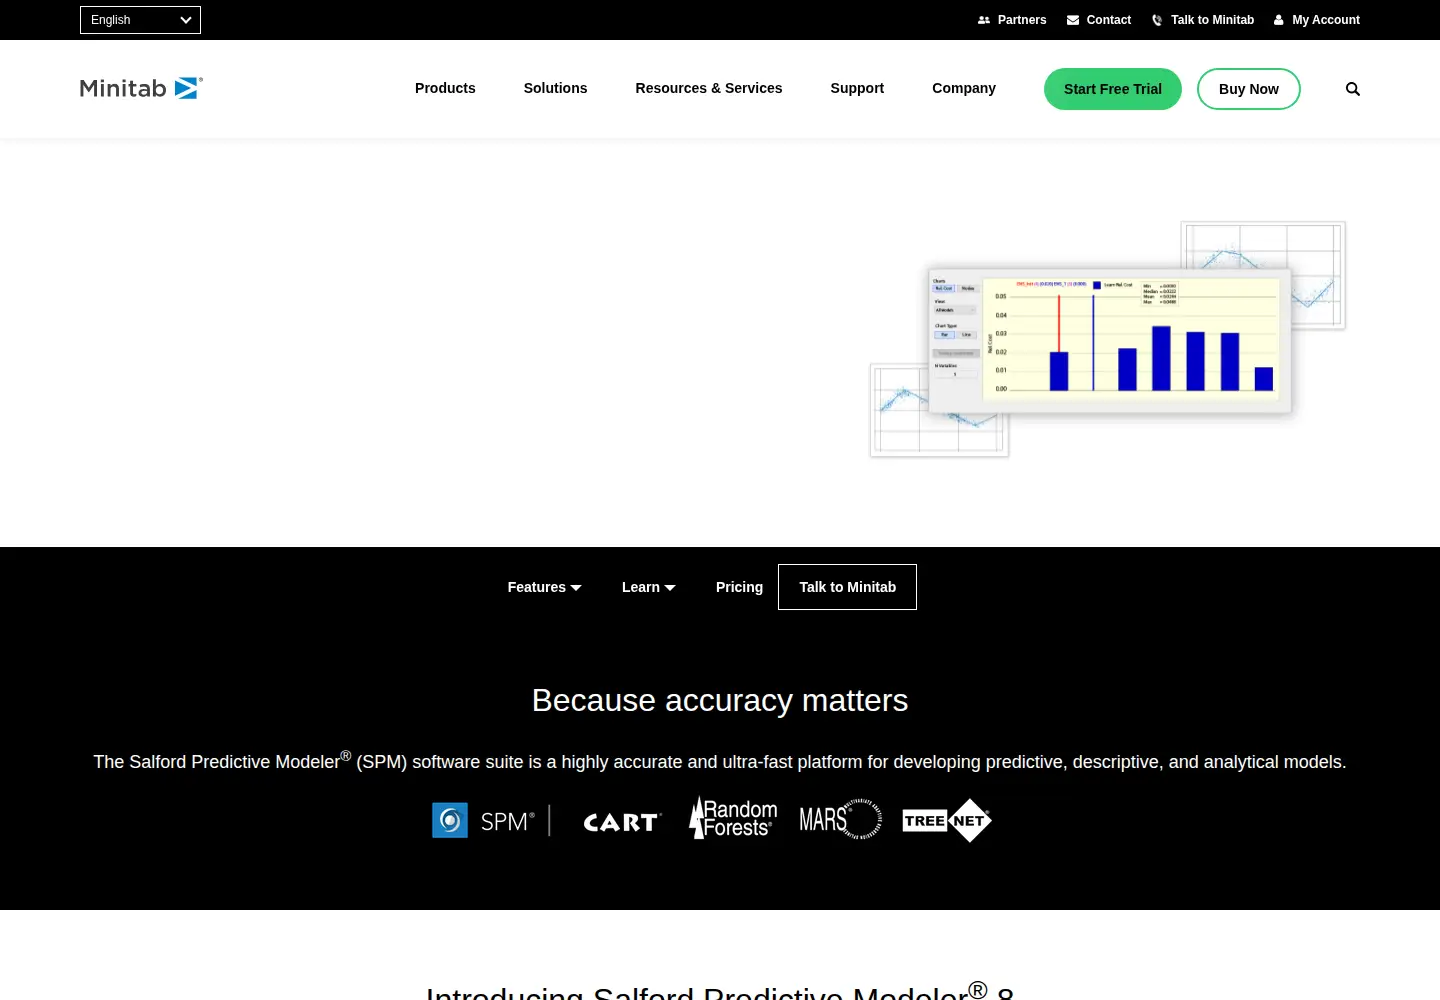1440x1000 pixels.
Task: Open Resources & Services menu
Action: pos(709,88)
